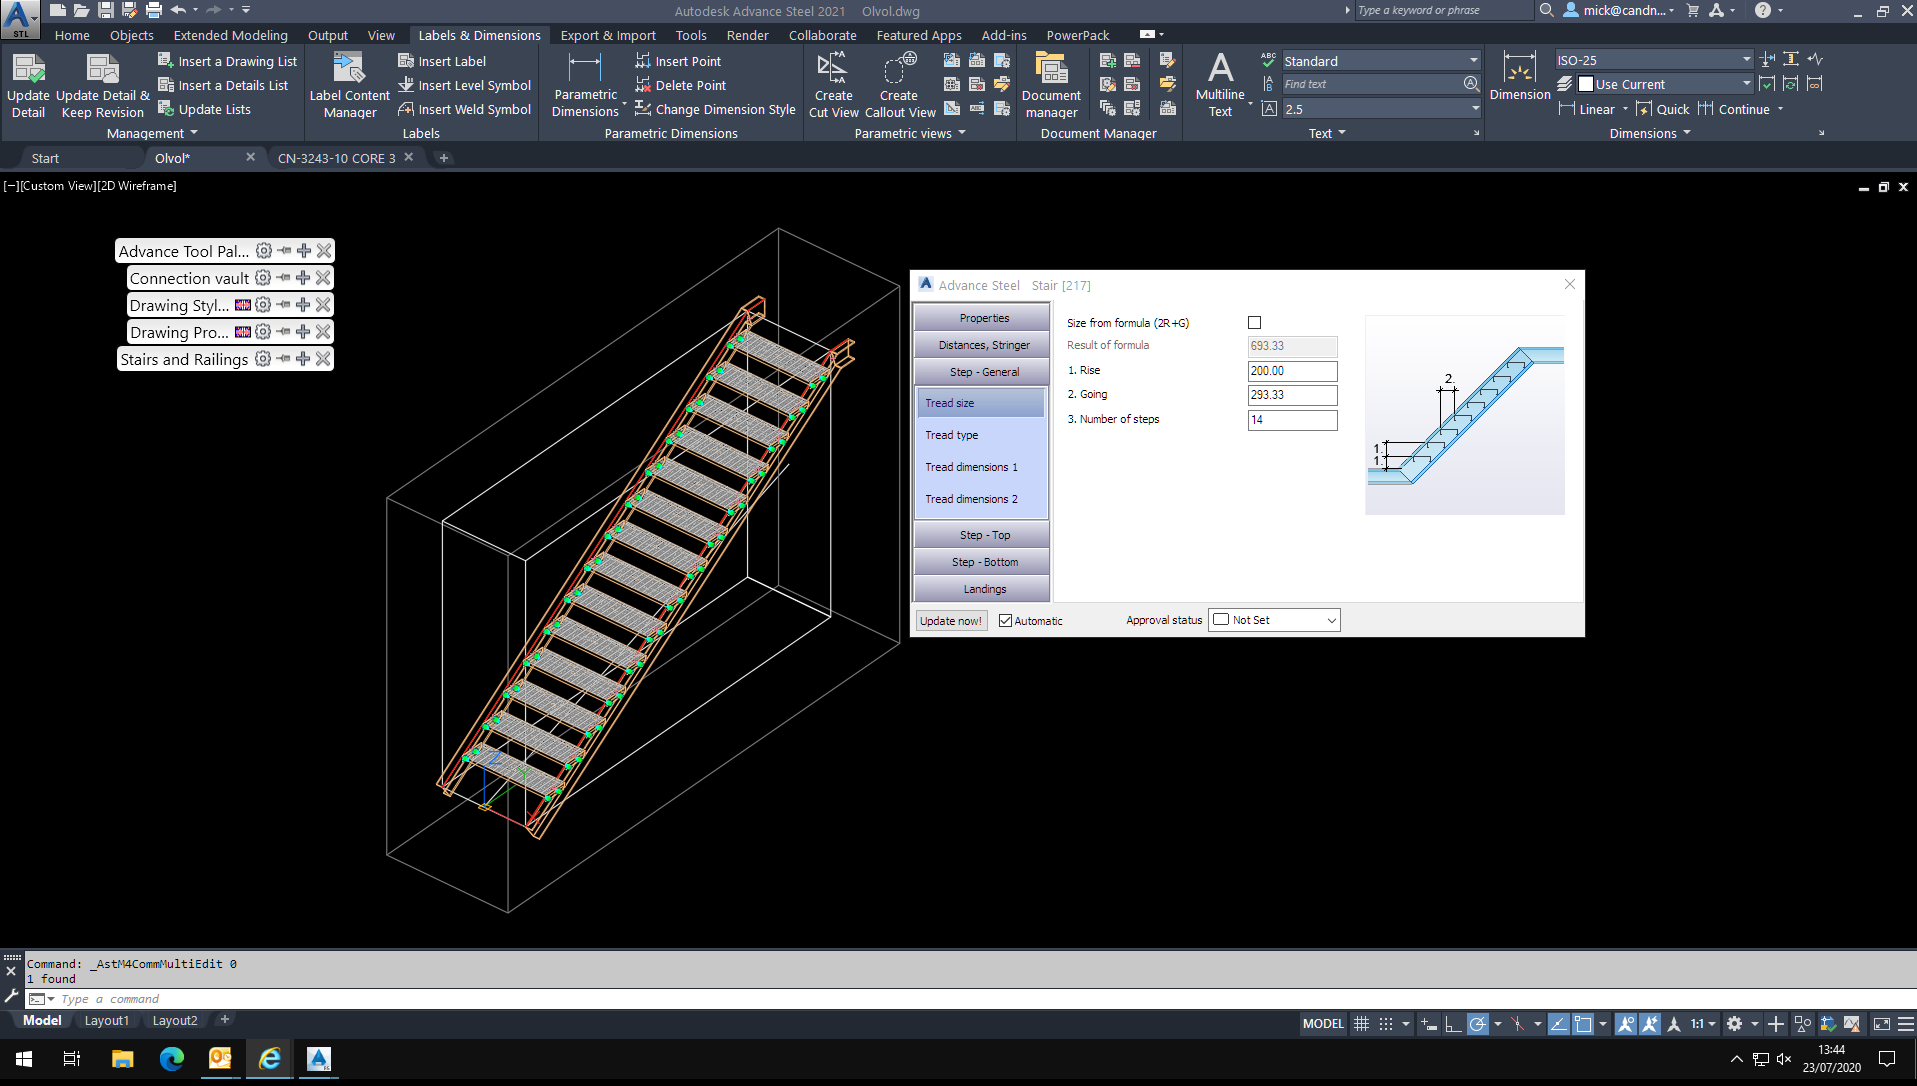Viewport: 1917px width, 1086px height.
Task: Open the Standard text style dropdown
Action: pos(1380,60)
